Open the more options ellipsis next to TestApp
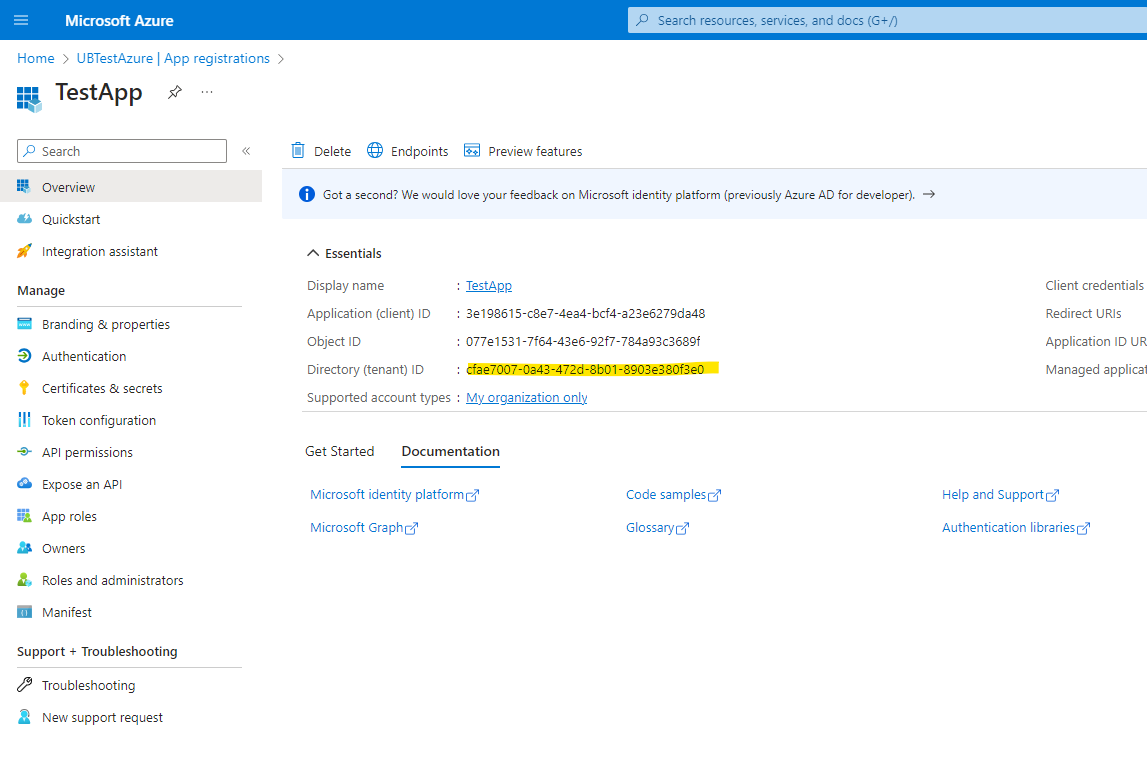The height and width of the screenshot is (779, 1147). click(207, 92)
